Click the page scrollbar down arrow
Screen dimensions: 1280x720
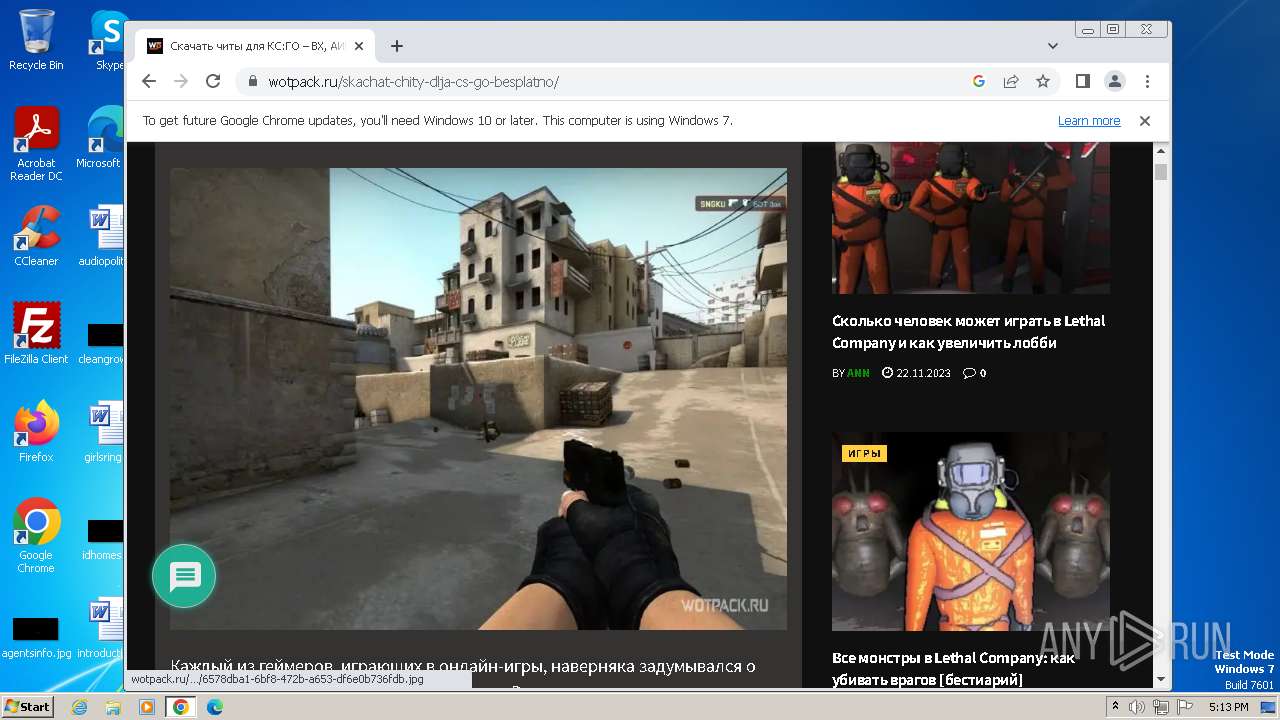(x=1161, y=679)
